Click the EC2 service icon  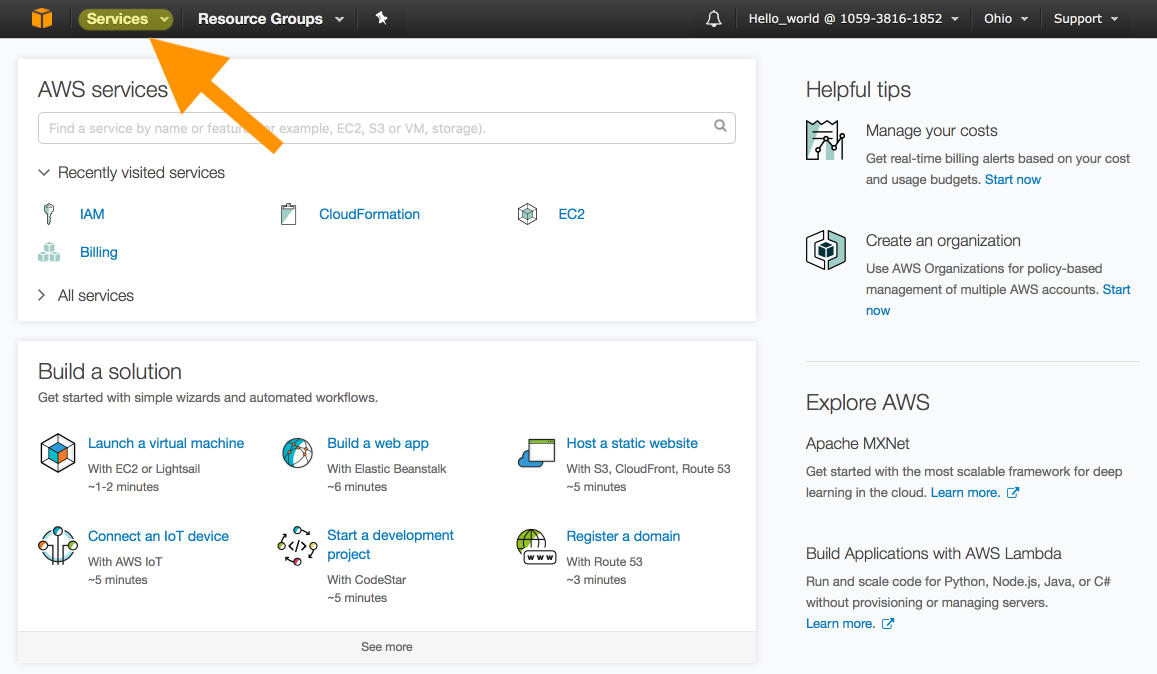click(x=528, y=214)
